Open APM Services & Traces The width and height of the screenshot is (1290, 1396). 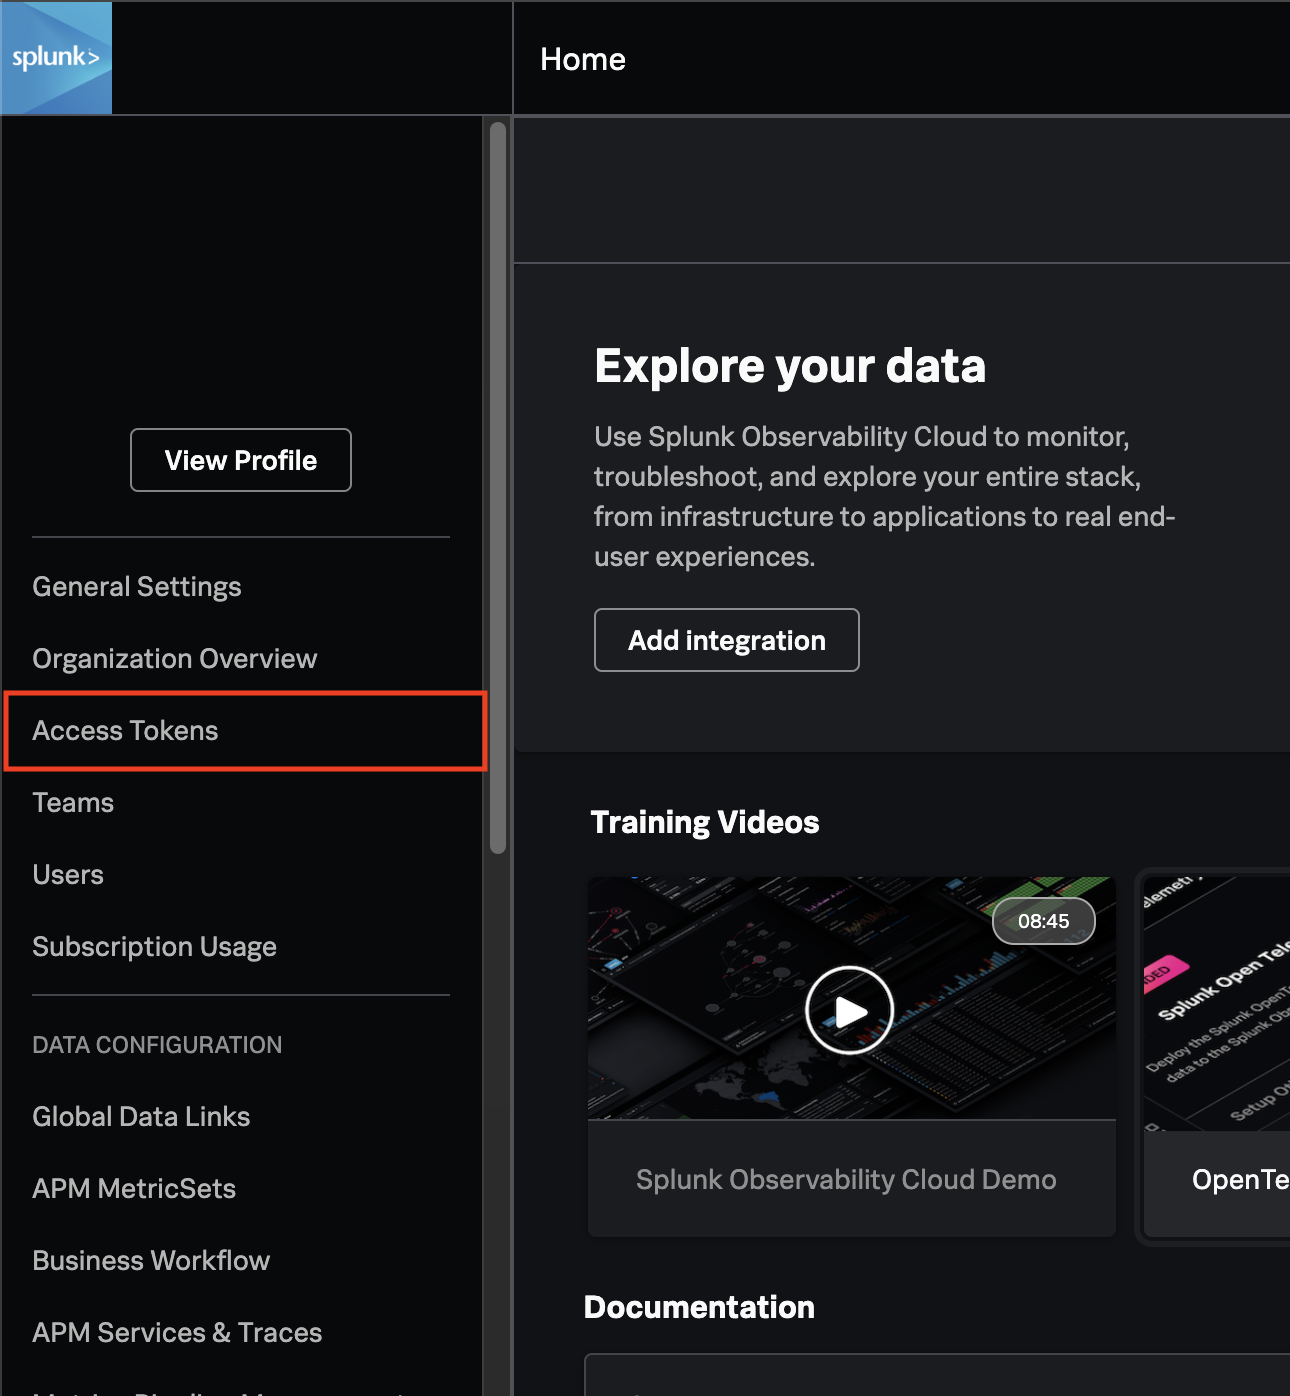(x=177, y=1332)
